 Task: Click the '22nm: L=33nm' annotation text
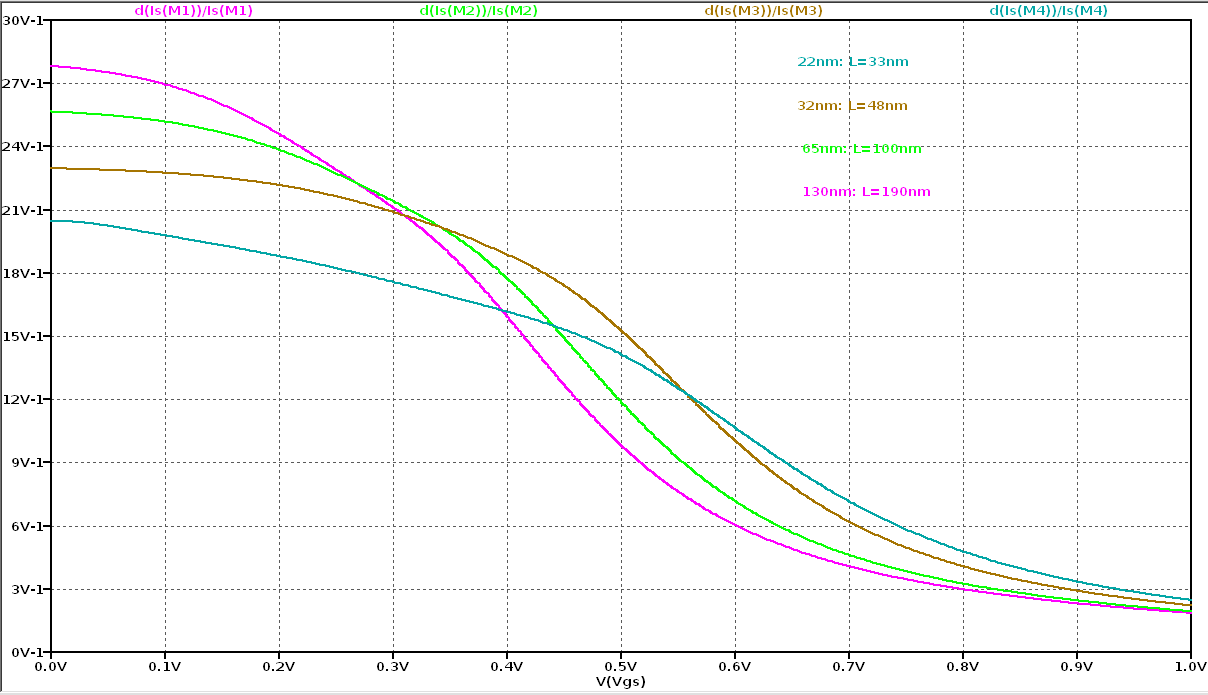[852, 62]
